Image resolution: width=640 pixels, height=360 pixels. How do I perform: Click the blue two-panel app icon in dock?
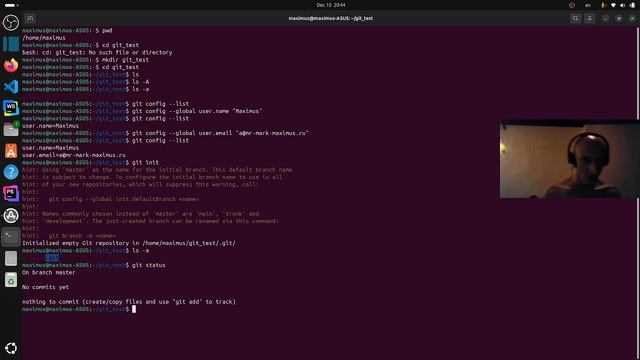[x=11, y=44]
